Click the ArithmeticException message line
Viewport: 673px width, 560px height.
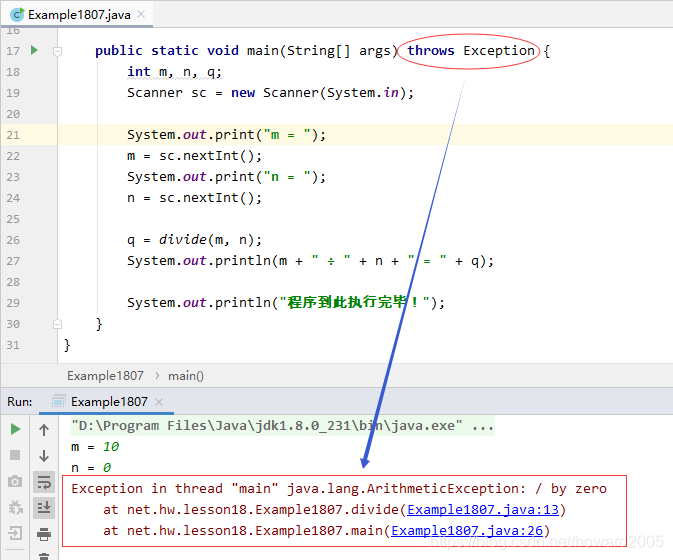(x=339, y=488)
